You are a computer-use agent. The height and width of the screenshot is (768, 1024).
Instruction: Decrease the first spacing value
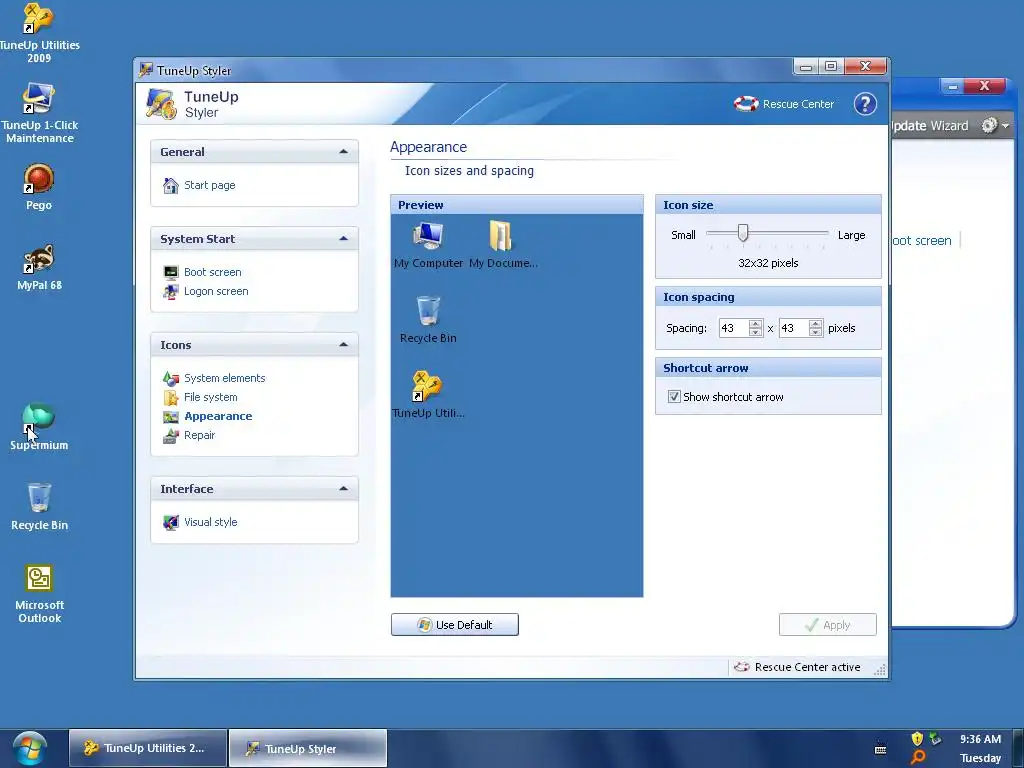click(756, 332)
